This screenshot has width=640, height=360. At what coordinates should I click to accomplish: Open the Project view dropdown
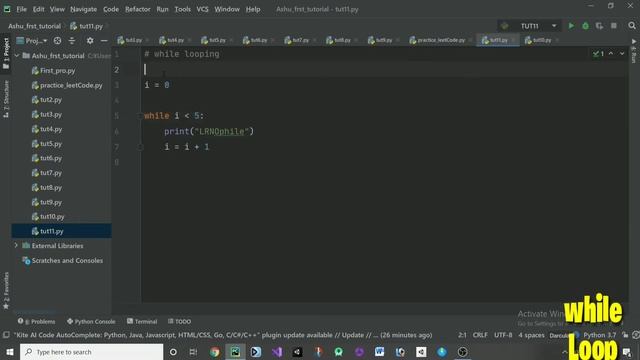(x=32, y=40)
